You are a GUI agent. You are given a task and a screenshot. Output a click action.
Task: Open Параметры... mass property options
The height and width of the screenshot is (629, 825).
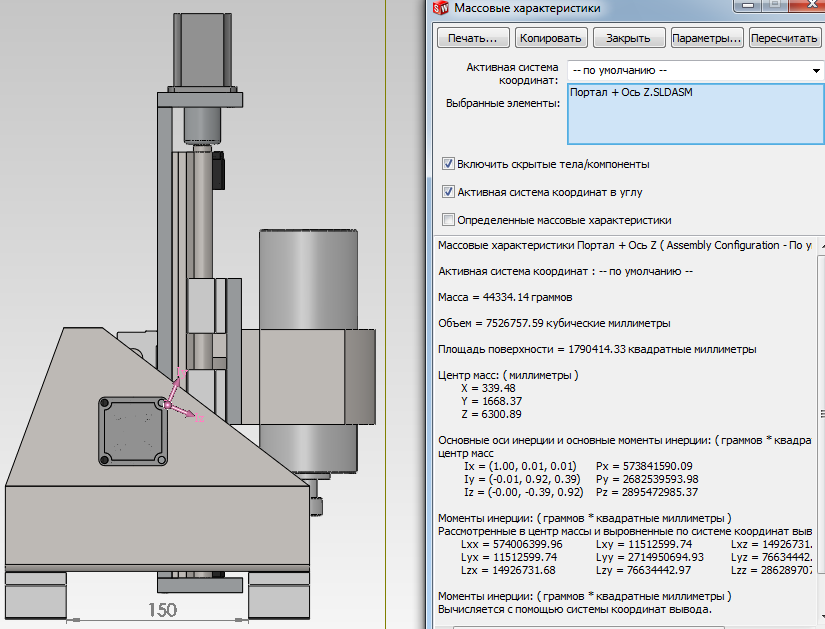pos(707,38)
